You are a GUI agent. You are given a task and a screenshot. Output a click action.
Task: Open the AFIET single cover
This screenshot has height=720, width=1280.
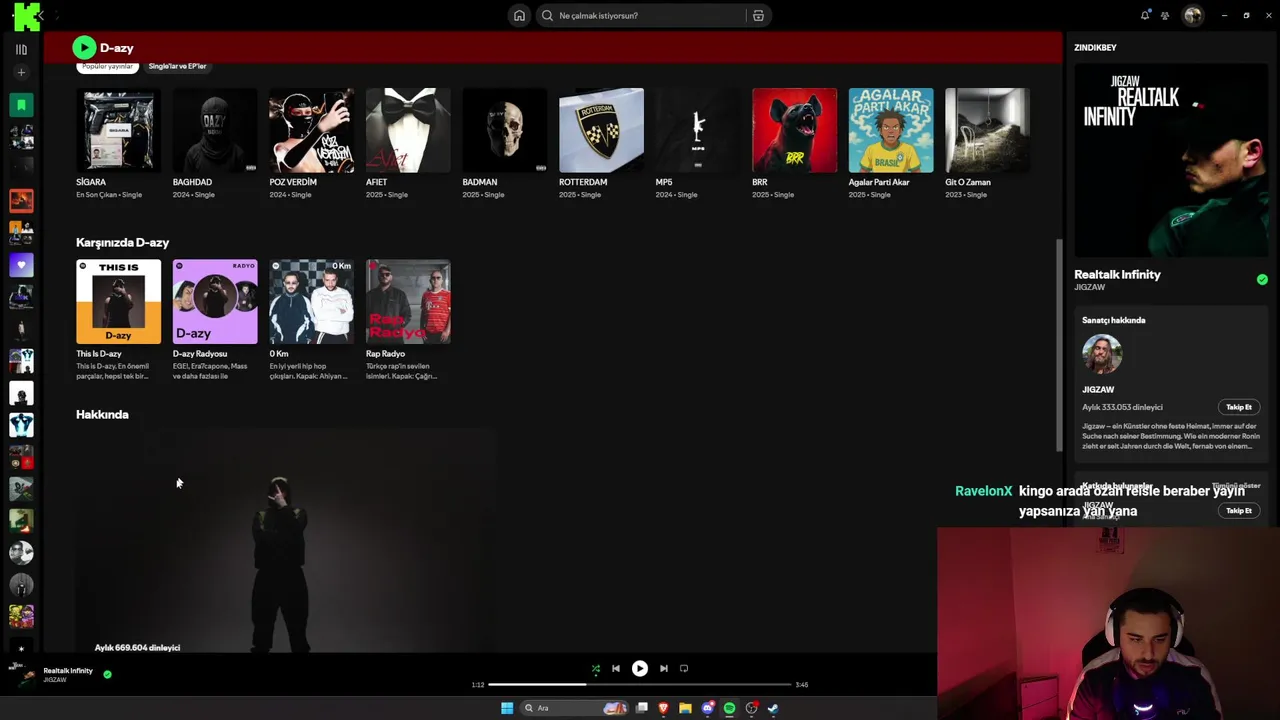coord(408,130)
